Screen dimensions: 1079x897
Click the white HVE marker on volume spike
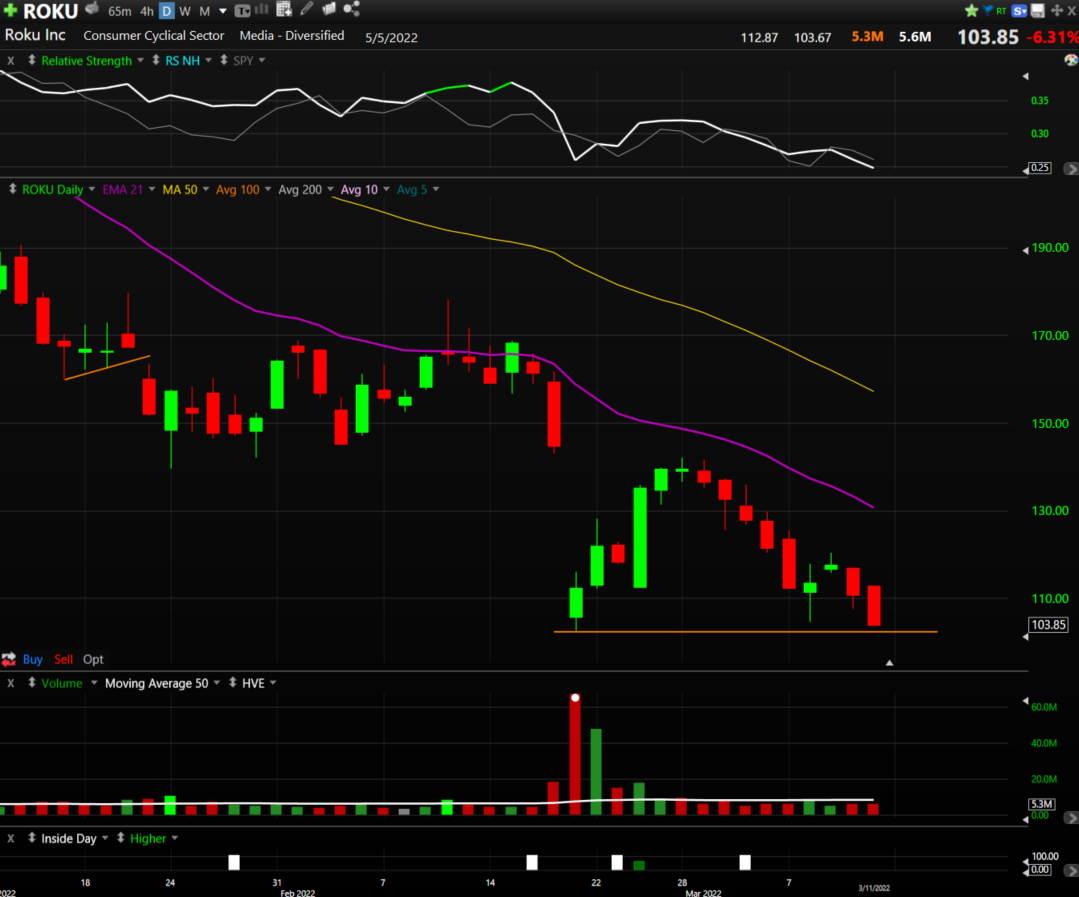point(575,698)
